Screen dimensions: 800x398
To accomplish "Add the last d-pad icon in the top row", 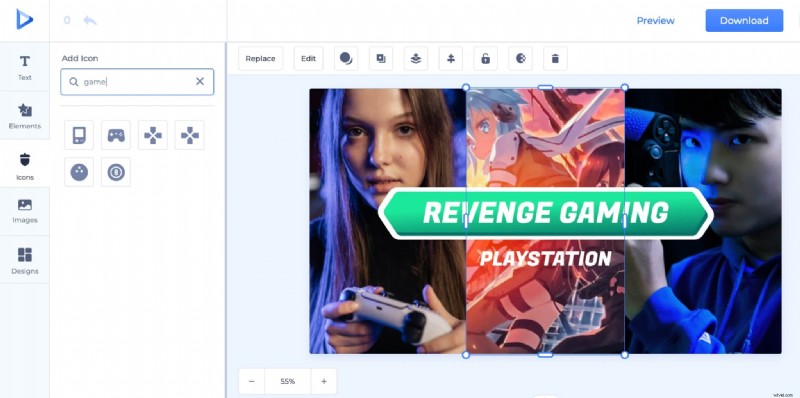I will point(190,135).
